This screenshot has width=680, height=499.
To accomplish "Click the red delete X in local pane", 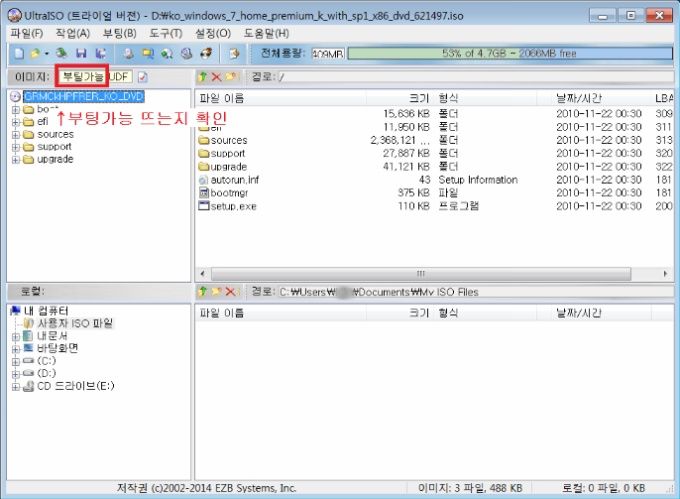I will 230,292.
